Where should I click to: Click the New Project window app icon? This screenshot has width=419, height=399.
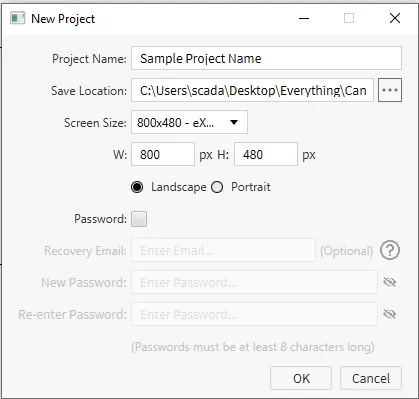tap(17, 18)
